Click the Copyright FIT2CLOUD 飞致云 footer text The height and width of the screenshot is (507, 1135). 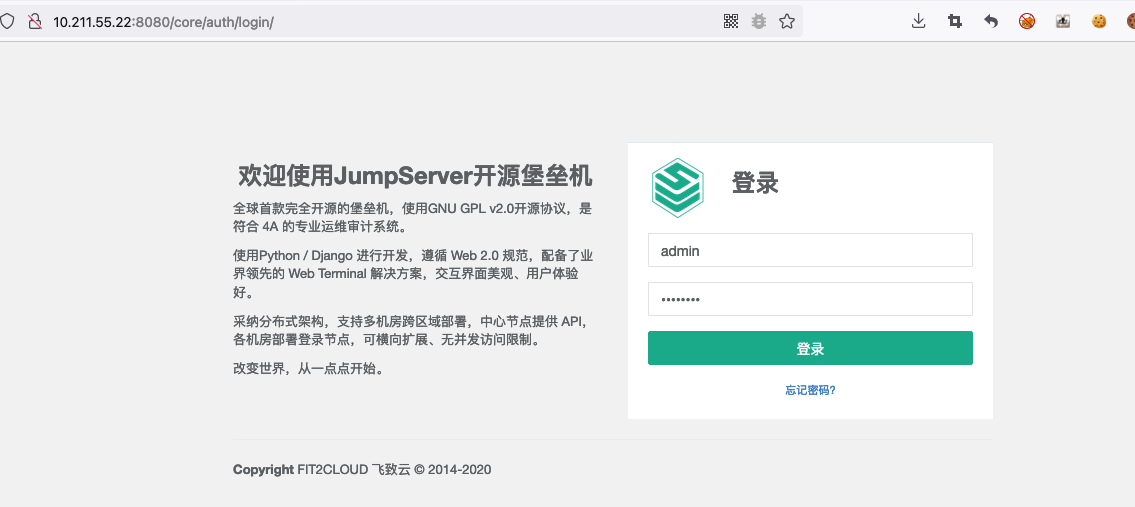[362, 469]
